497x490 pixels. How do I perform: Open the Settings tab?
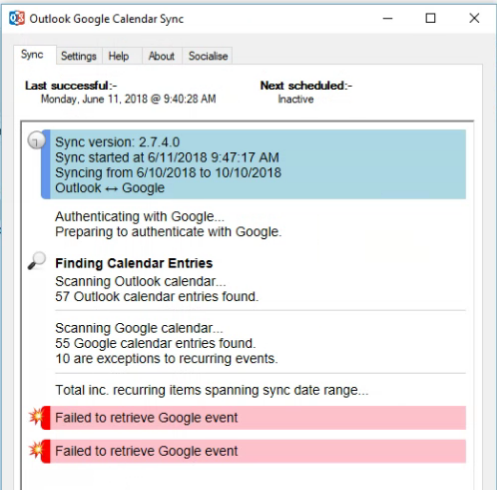click(x=79, y=56)
